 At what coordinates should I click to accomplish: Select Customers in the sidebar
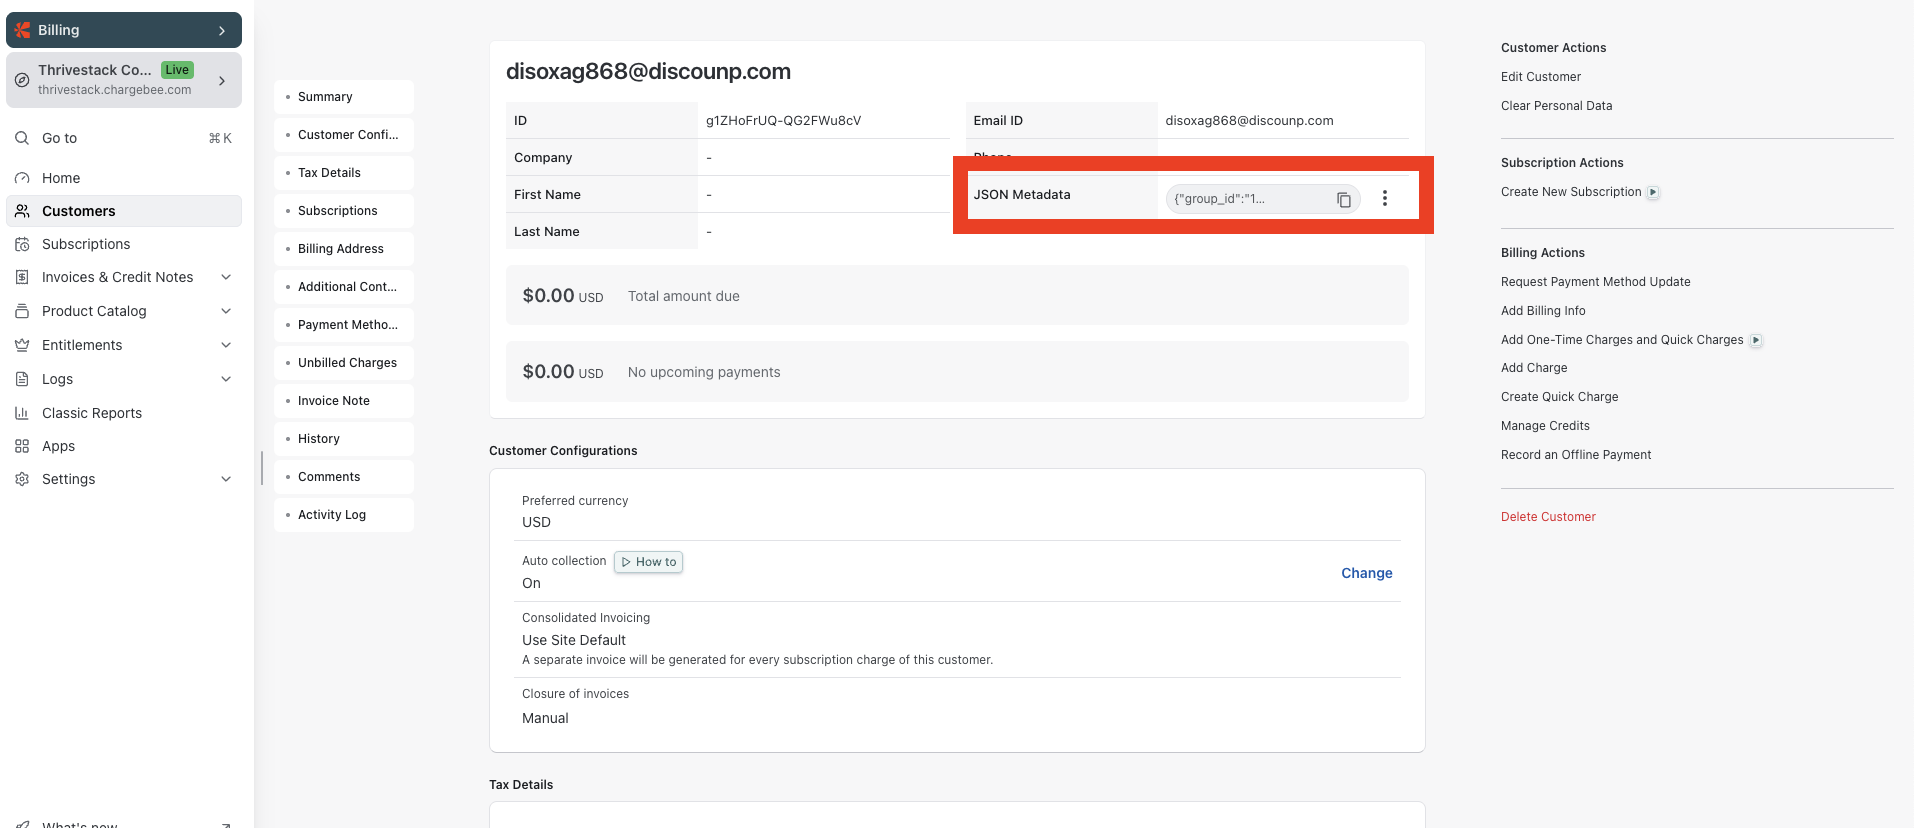coord(124,211)
